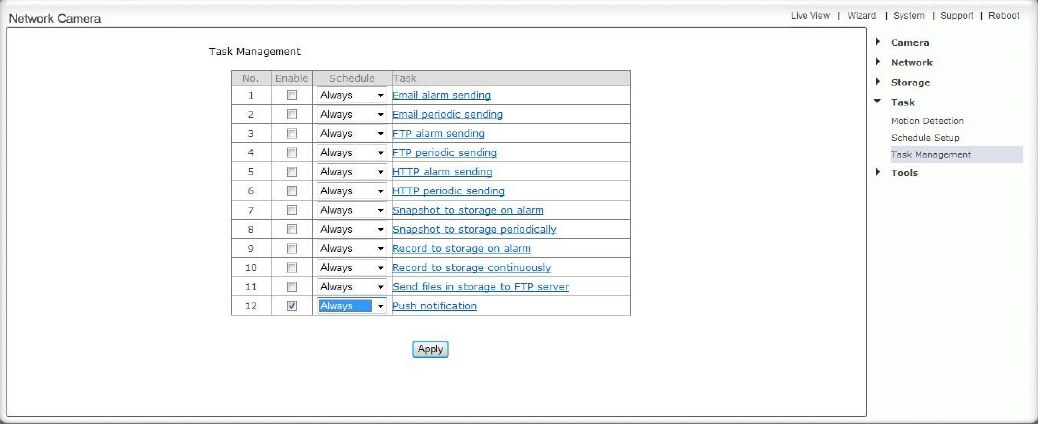Click the Tools section label
Screen dimensions: 1038x424
click(904, 173)
